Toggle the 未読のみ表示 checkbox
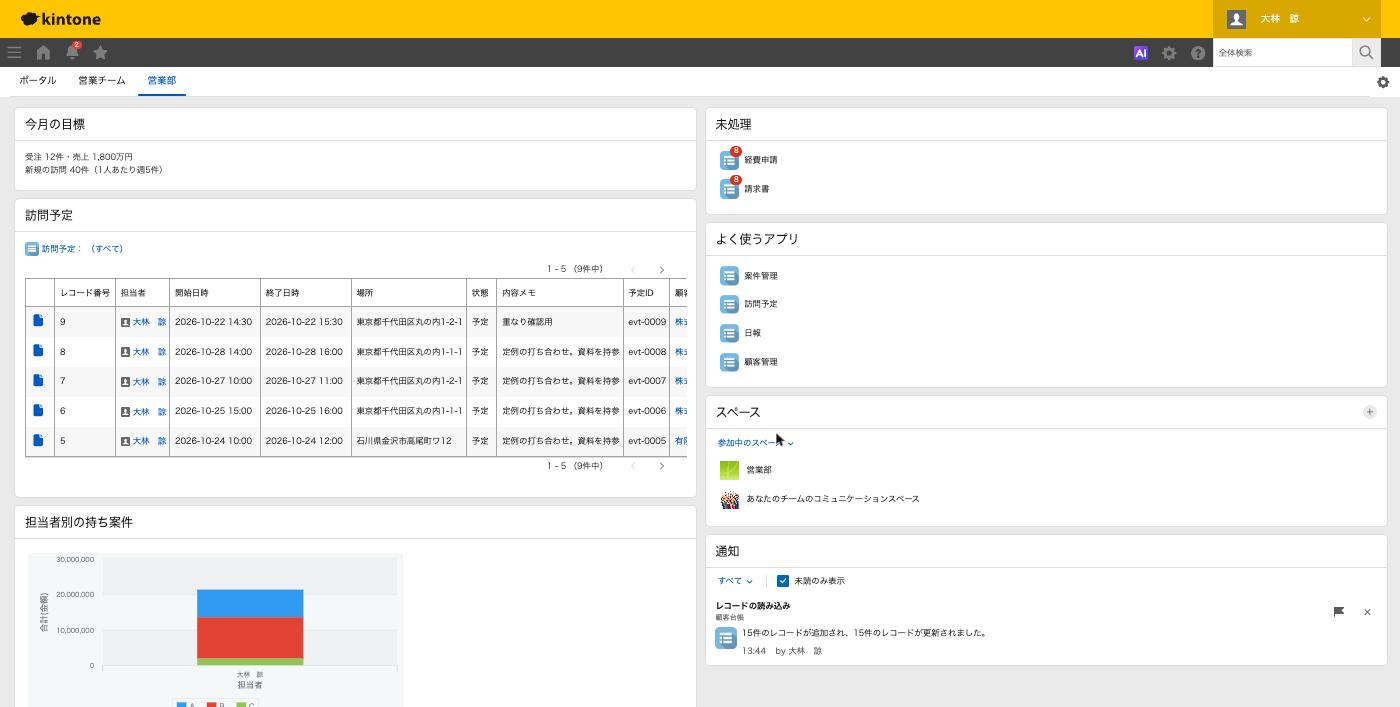1400x707 pixels. tap(783, 581)
